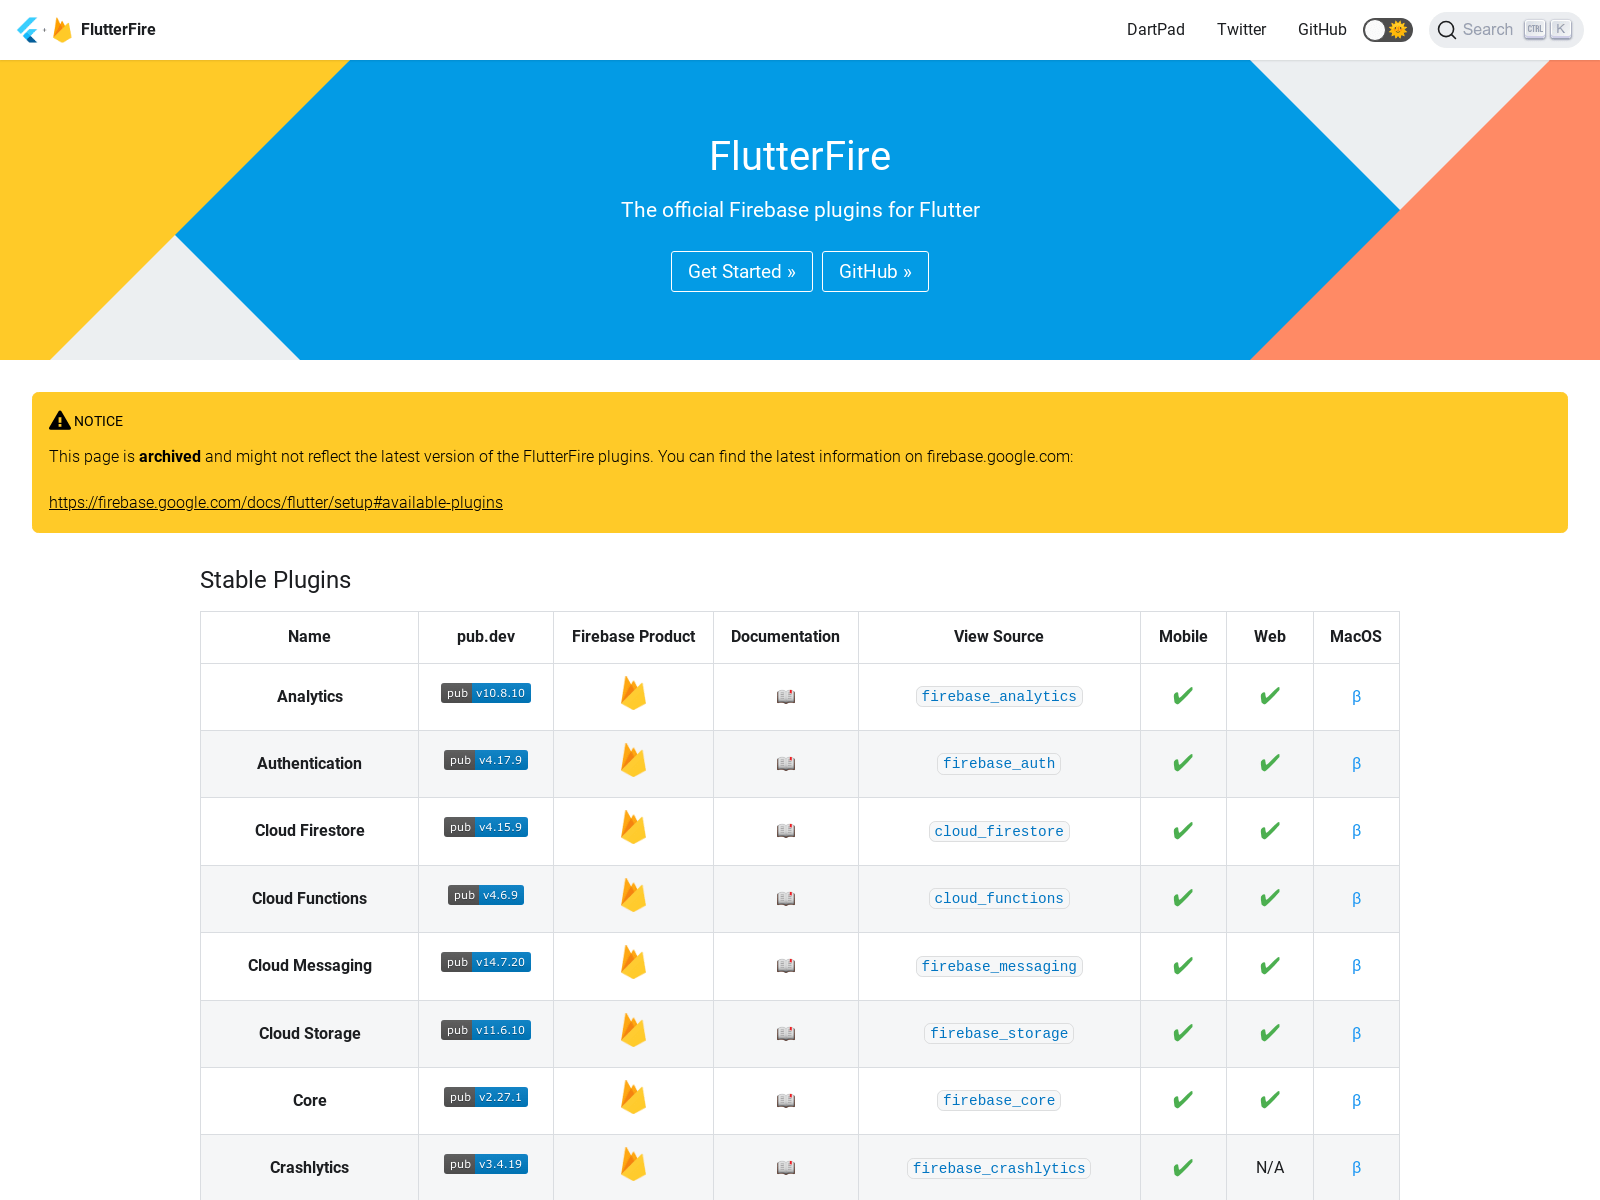Click pub v4.17.9 badge for Authentication
This screenshot has height=1200, width=1600.
click(486, 760)
